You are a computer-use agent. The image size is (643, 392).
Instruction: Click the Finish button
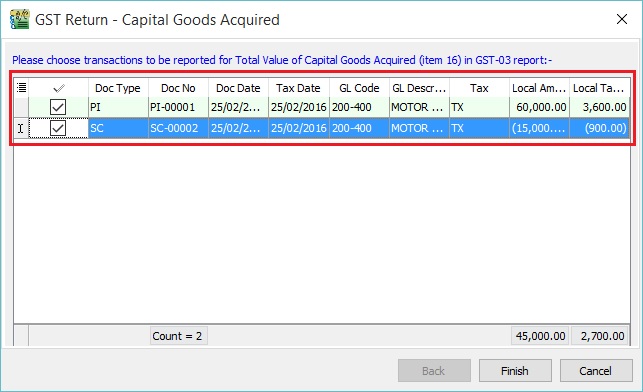(515, 371)
